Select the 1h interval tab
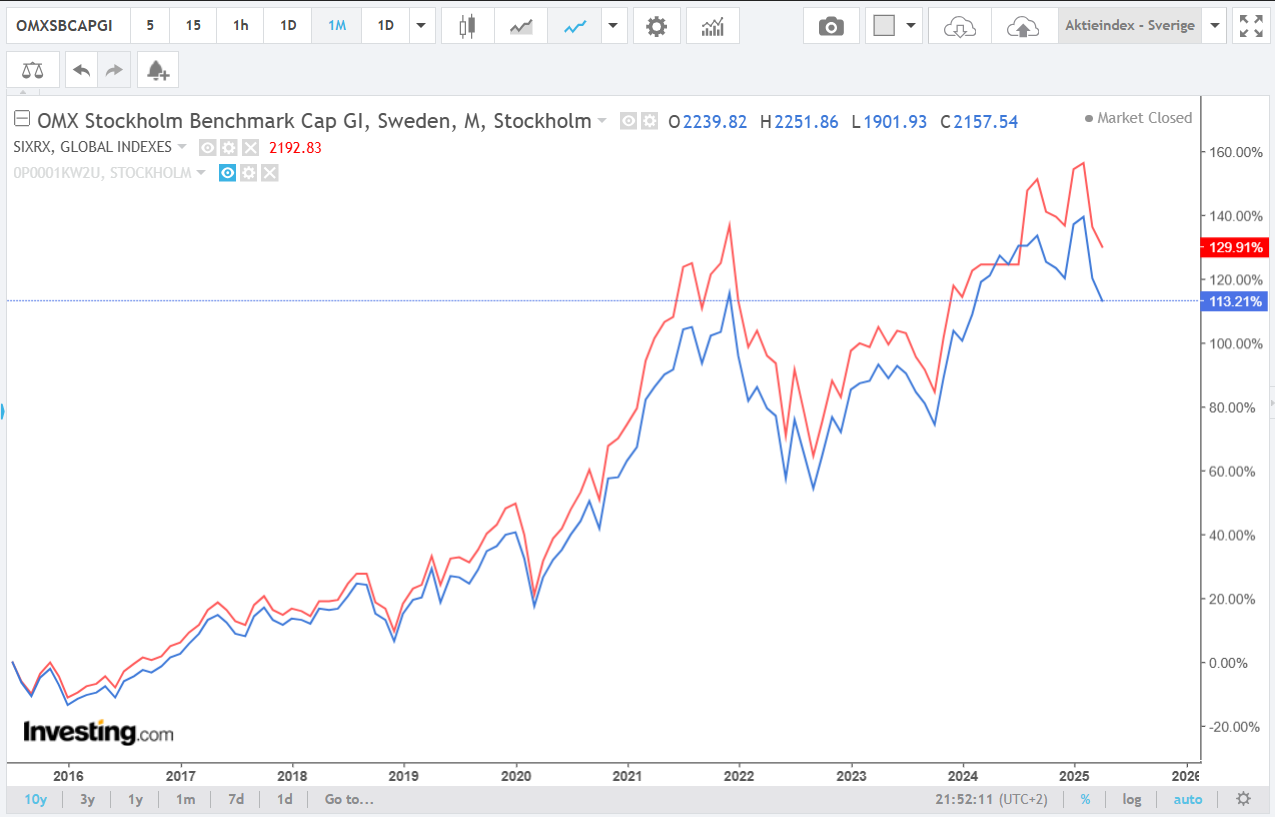Screen dimensions: 1275x817 (241, 27)
